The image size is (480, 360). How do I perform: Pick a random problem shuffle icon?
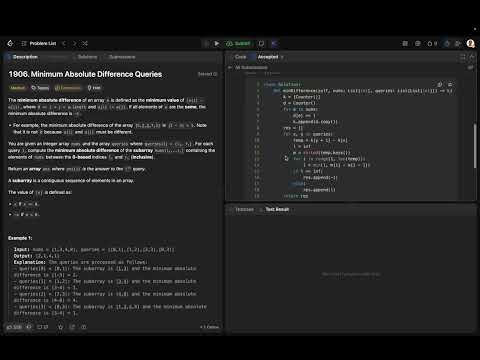pyautogui.click(x=85, y=43)
